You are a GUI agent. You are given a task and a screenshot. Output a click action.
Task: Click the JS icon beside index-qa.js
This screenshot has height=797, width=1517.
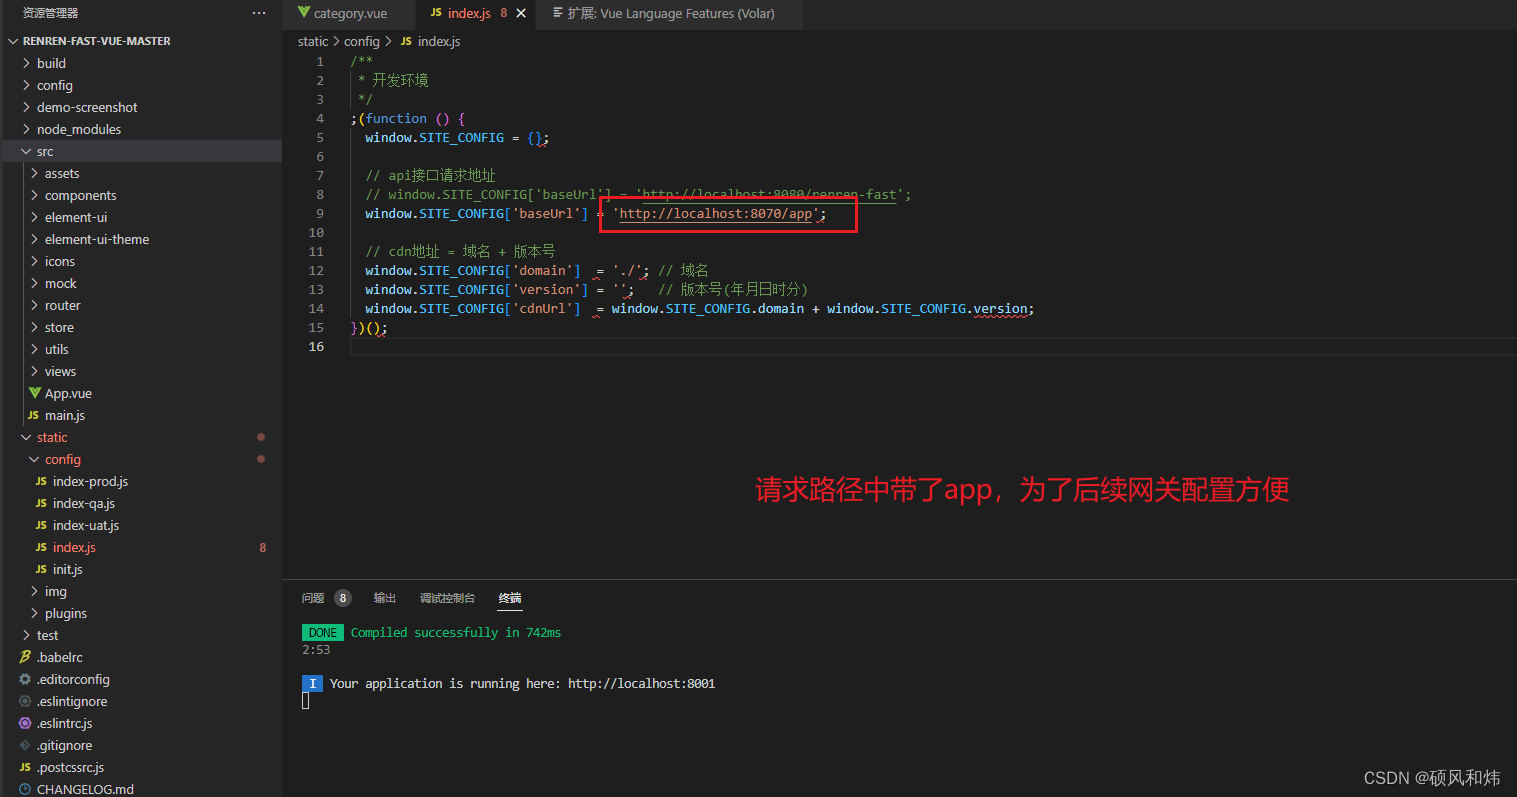coord(41,503)
